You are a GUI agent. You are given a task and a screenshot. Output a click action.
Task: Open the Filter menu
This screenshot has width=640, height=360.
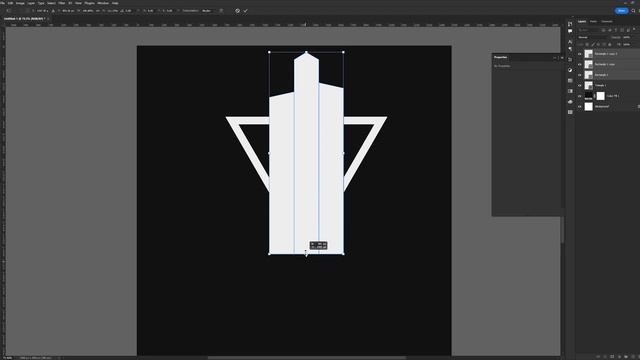click(x=62, y=3)
